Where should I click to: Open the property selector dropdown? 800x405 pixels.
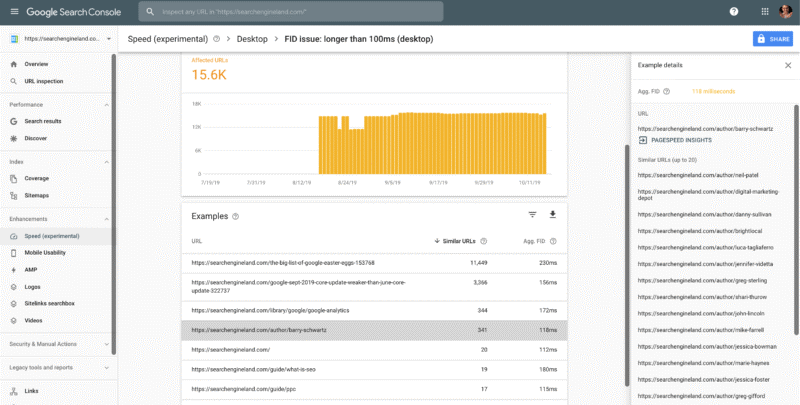(x=109, y=39)
